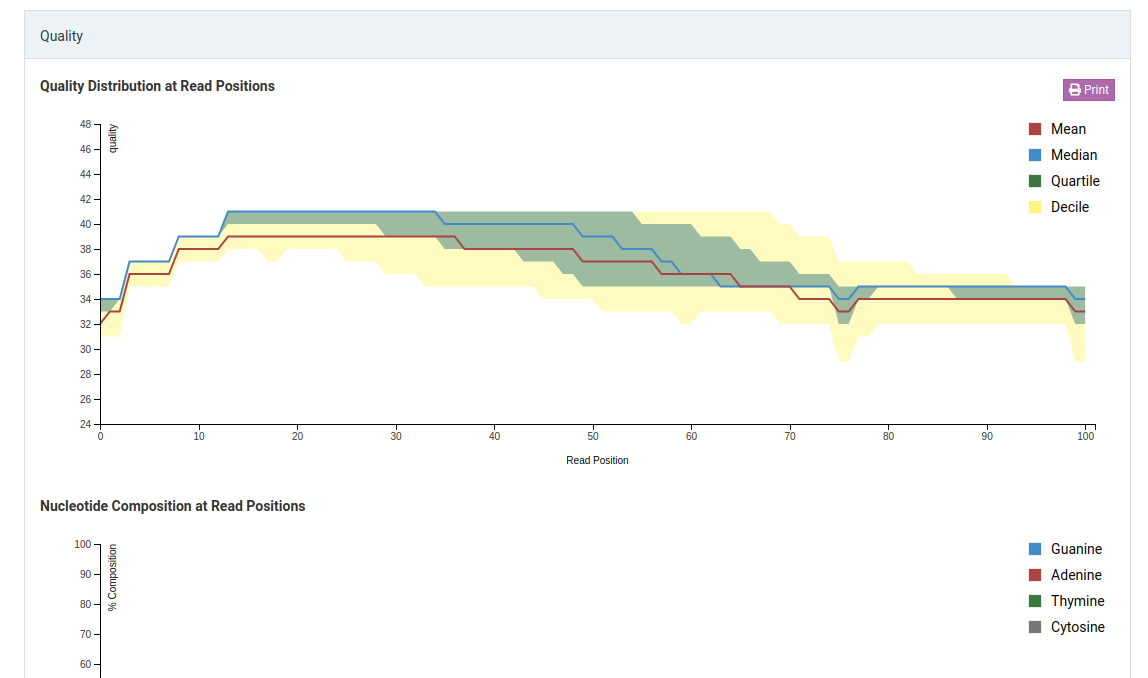Click the yellow Decile legend swatch
This screenshot has height=678, width=1148.
1033,207
